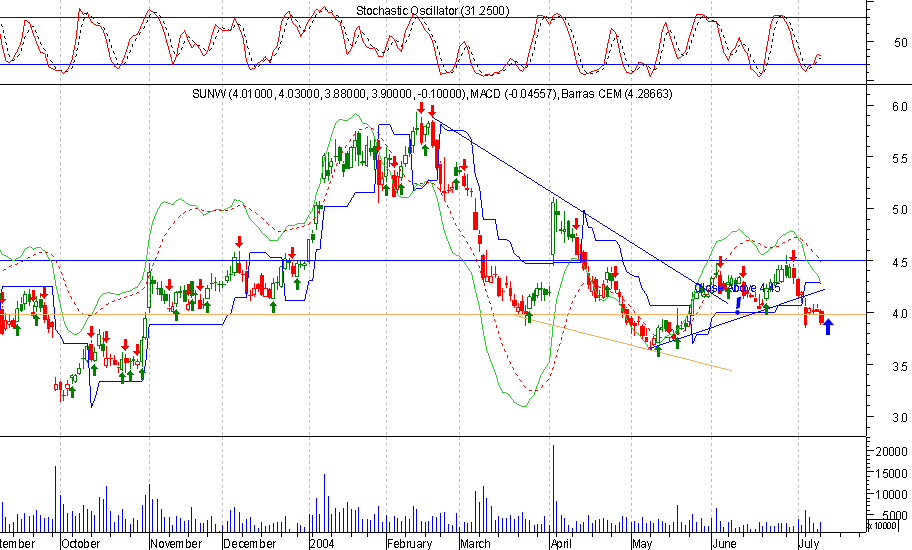This screenshot has width=912, height=550.
Task: Click the 5.0 price axis label
Action: 900,209
